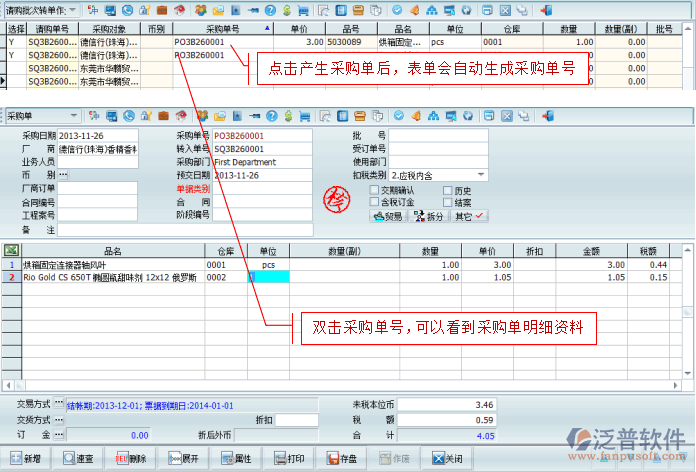Click the 展开 button

183,458
